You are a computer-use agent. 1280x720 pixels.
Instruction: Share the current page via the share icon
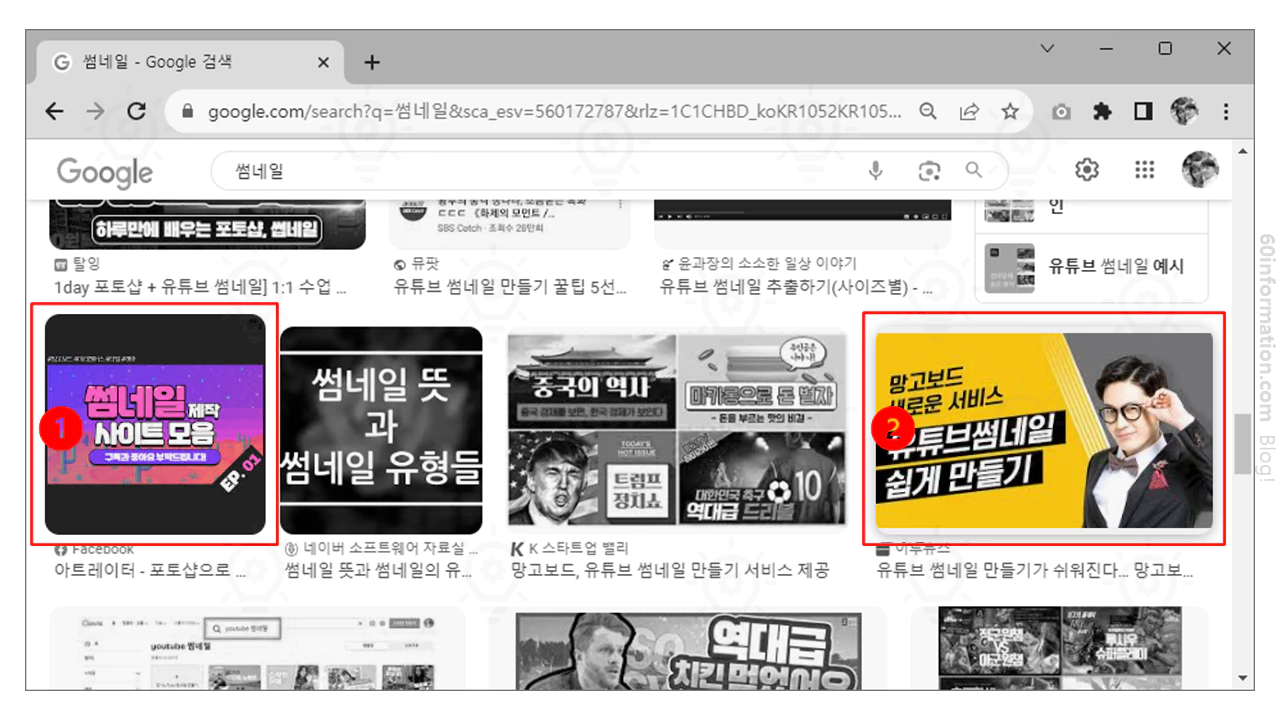tap(969, 111)
